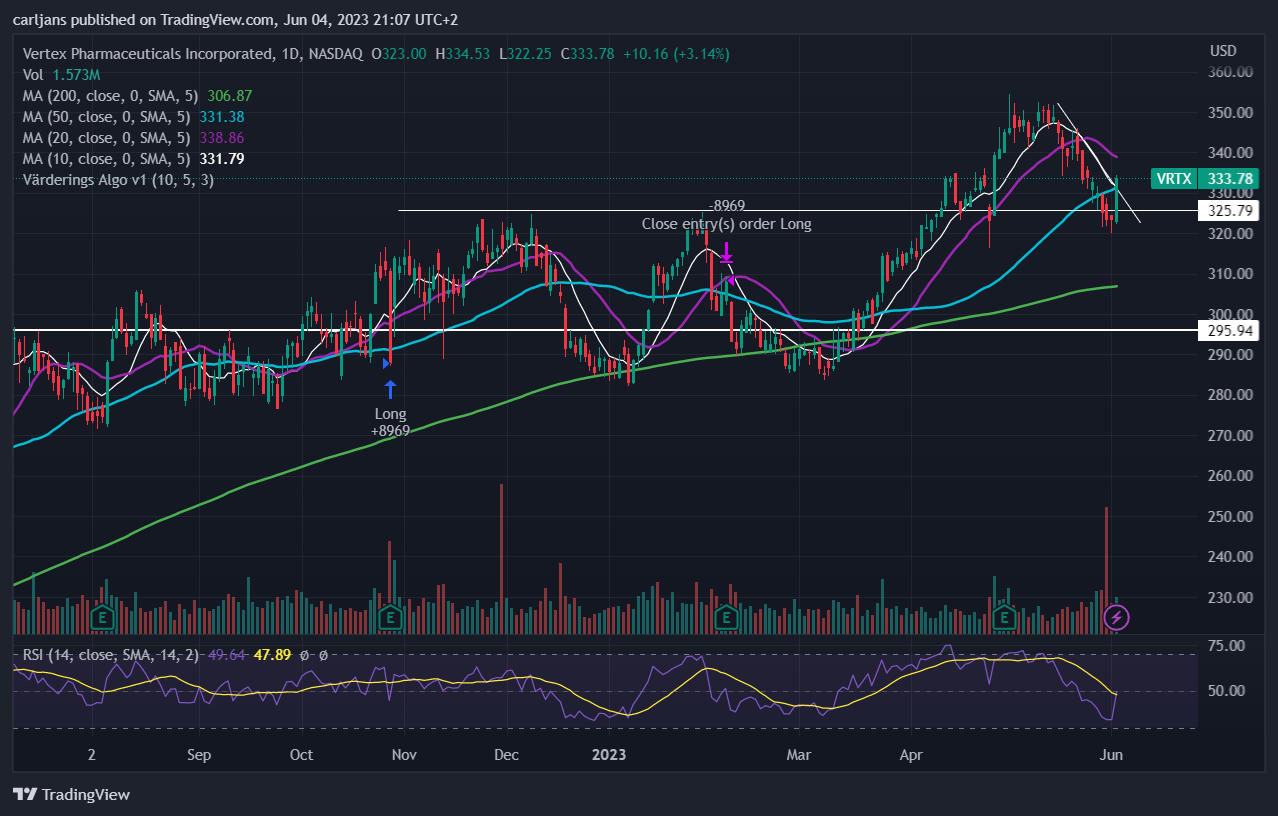Open the earnings E marker before November
1278x816 pixels.
[391, 618]
